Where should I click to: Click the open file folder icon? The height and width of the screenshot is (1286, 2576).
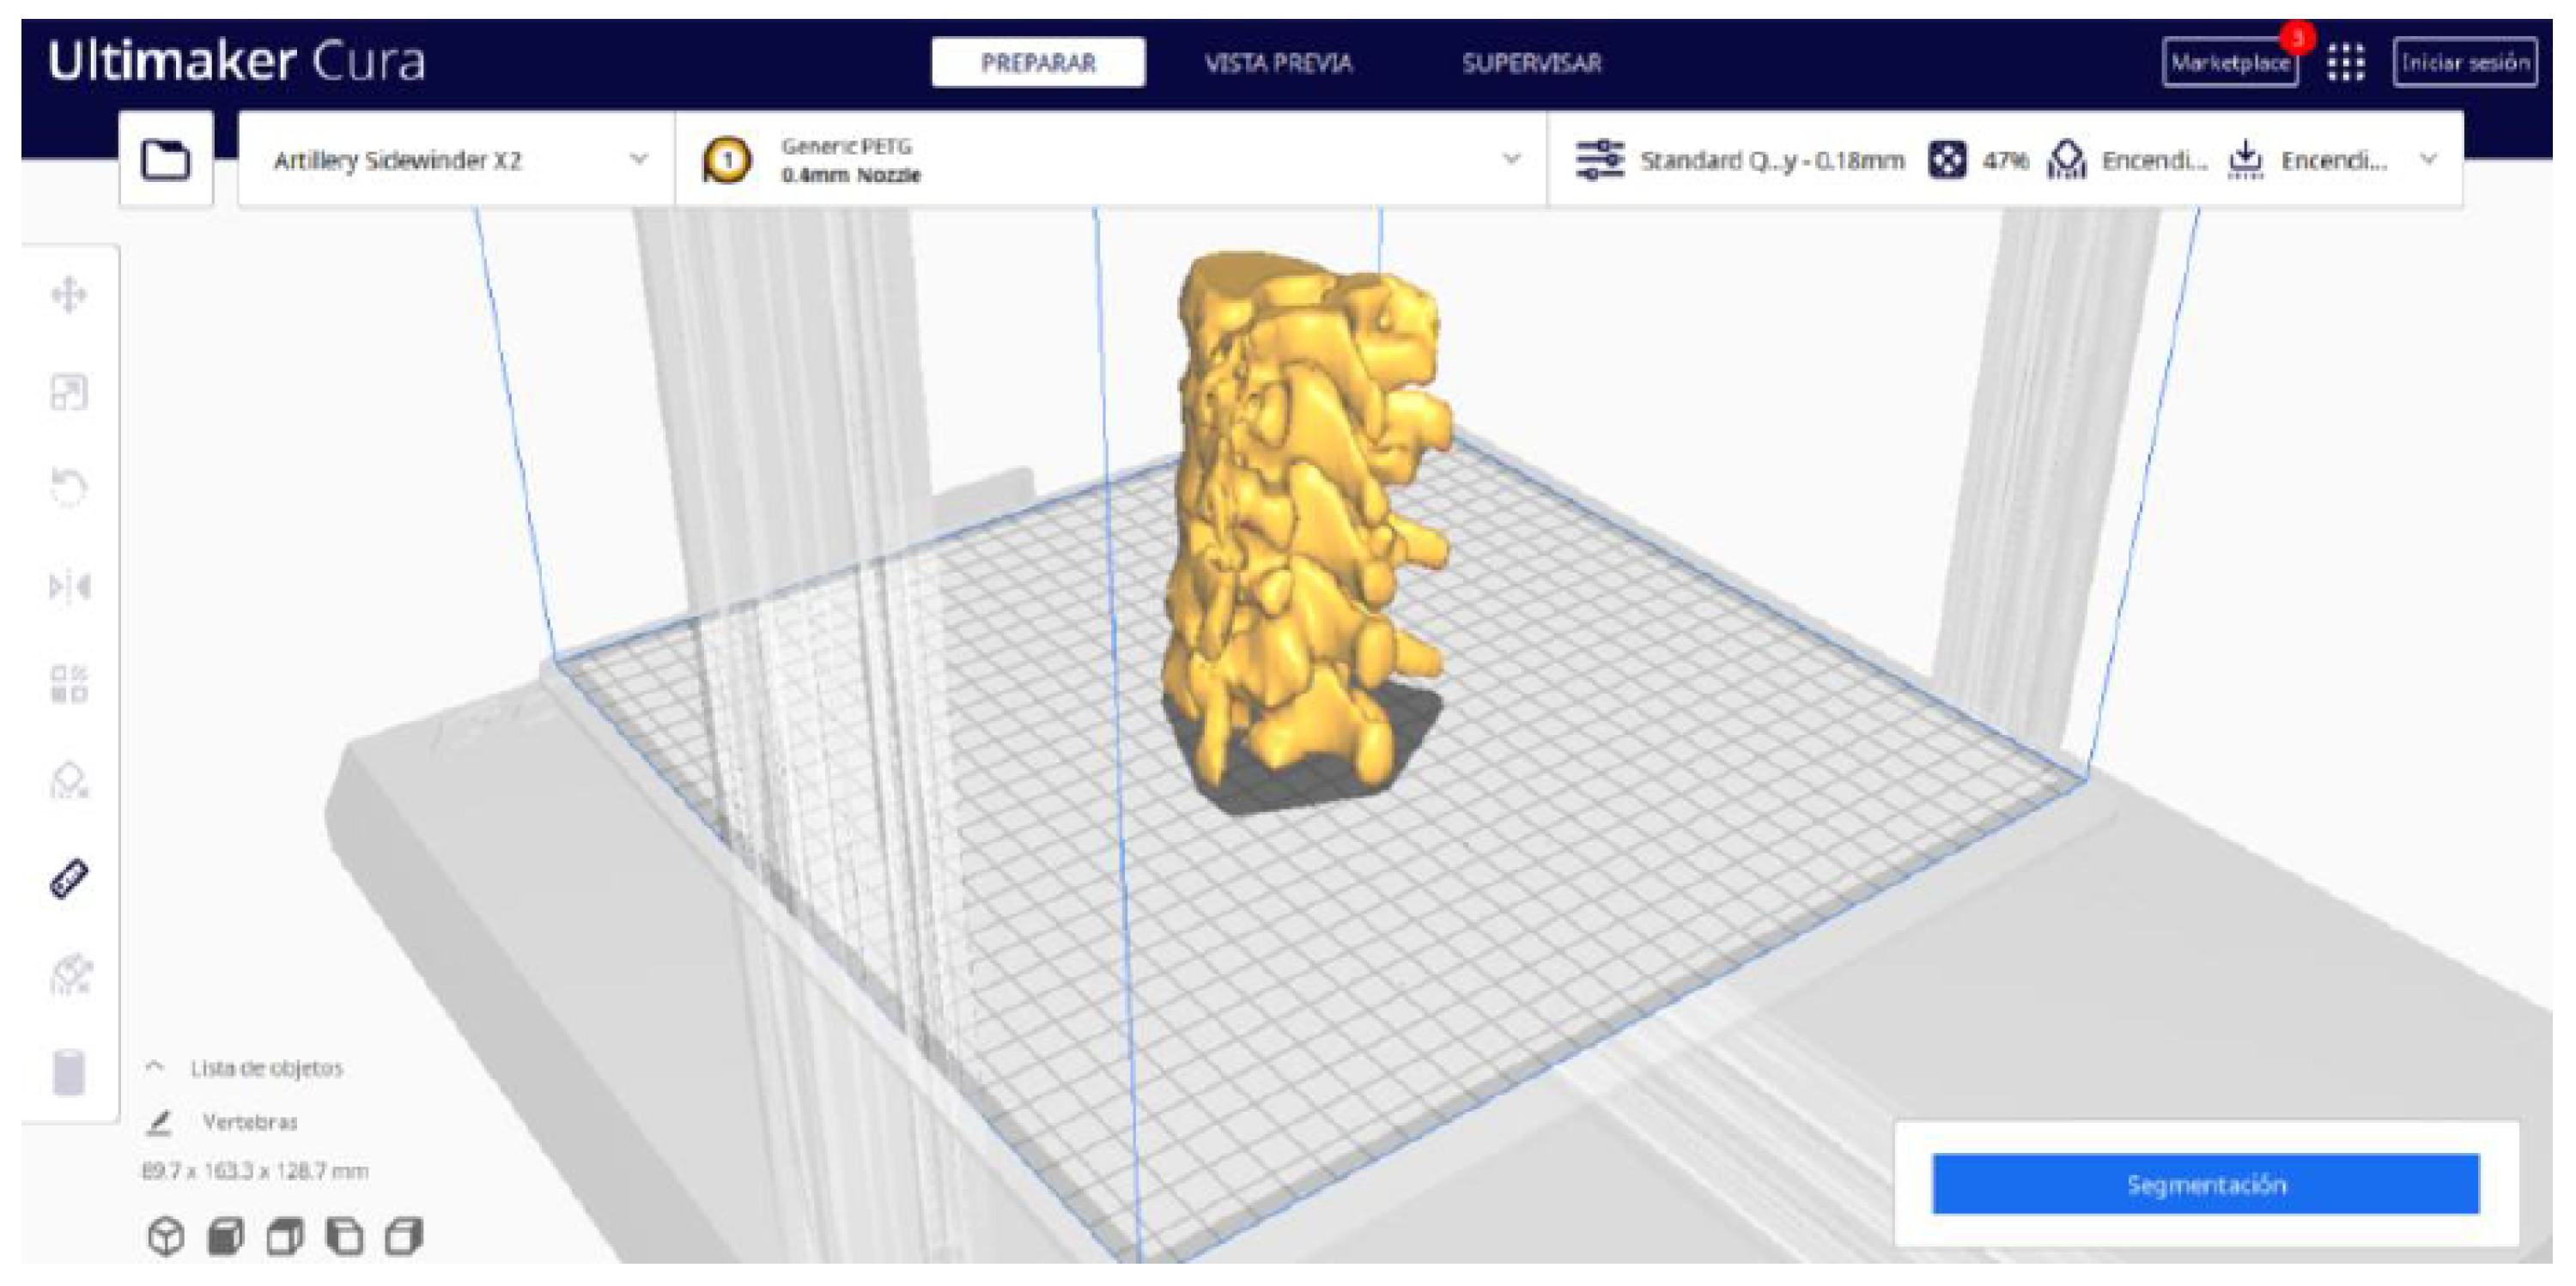tap(165, 160)
